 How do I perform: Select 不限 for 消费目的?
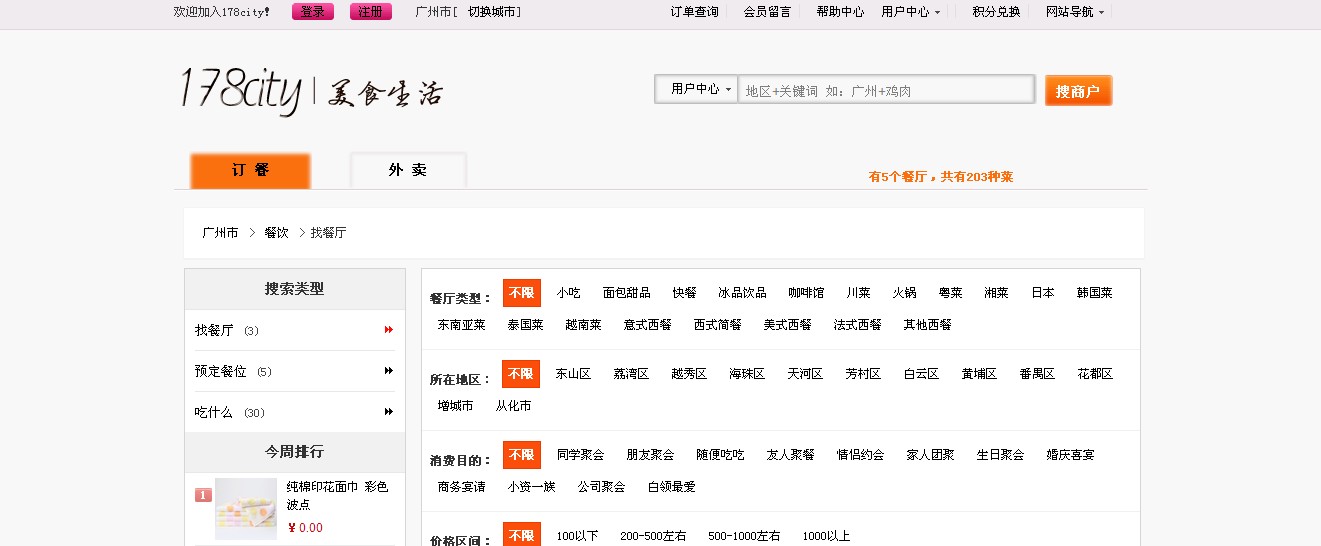[x=521, y=455]
